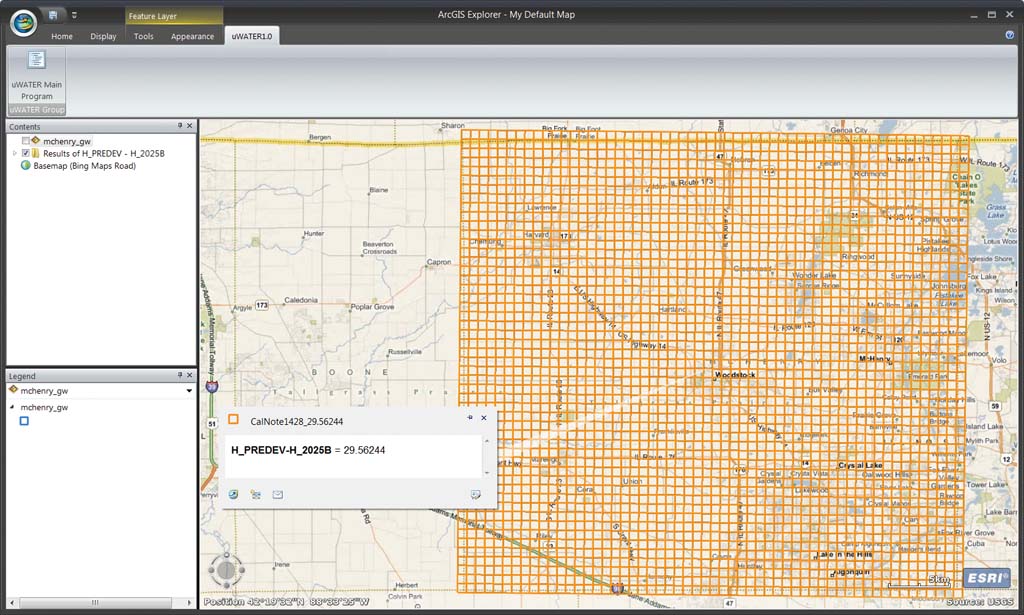Open the ArcGIS Explorer application globe button
1024x615 pixels.
24,23
